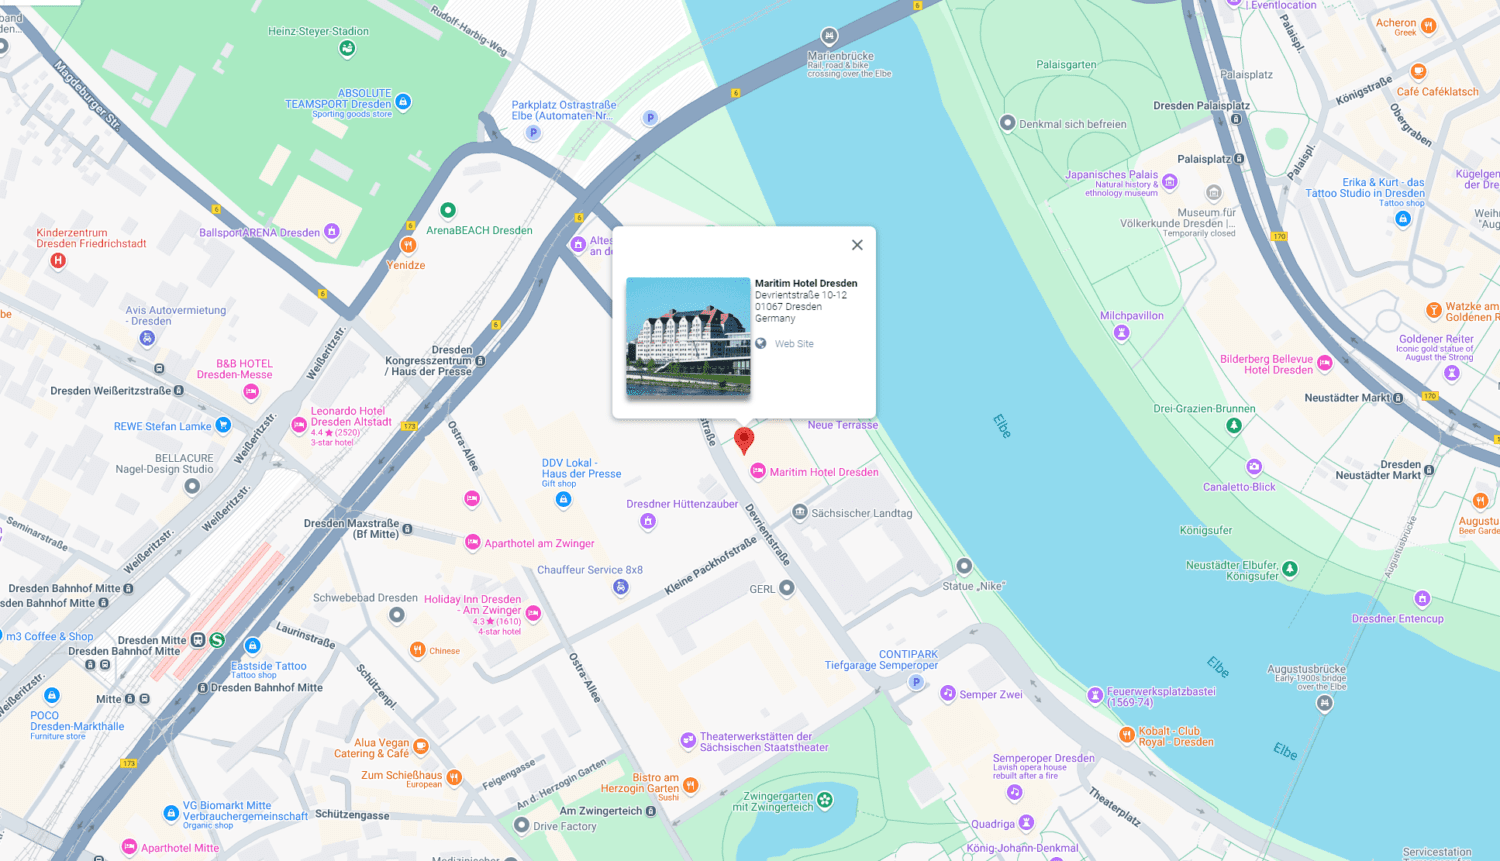Open the REWE Stefan Lamke shopping cart icon
The height and width of the screenshot is (861, 1500).
[x=224, y=425]
